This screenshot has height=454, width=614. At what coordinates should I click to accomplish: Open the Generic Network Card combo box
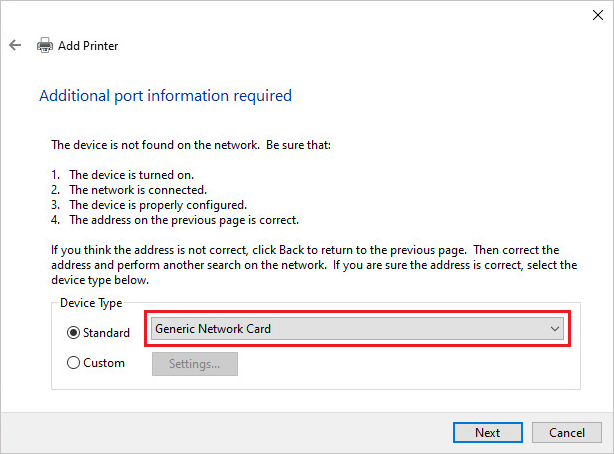click(358, 329)
